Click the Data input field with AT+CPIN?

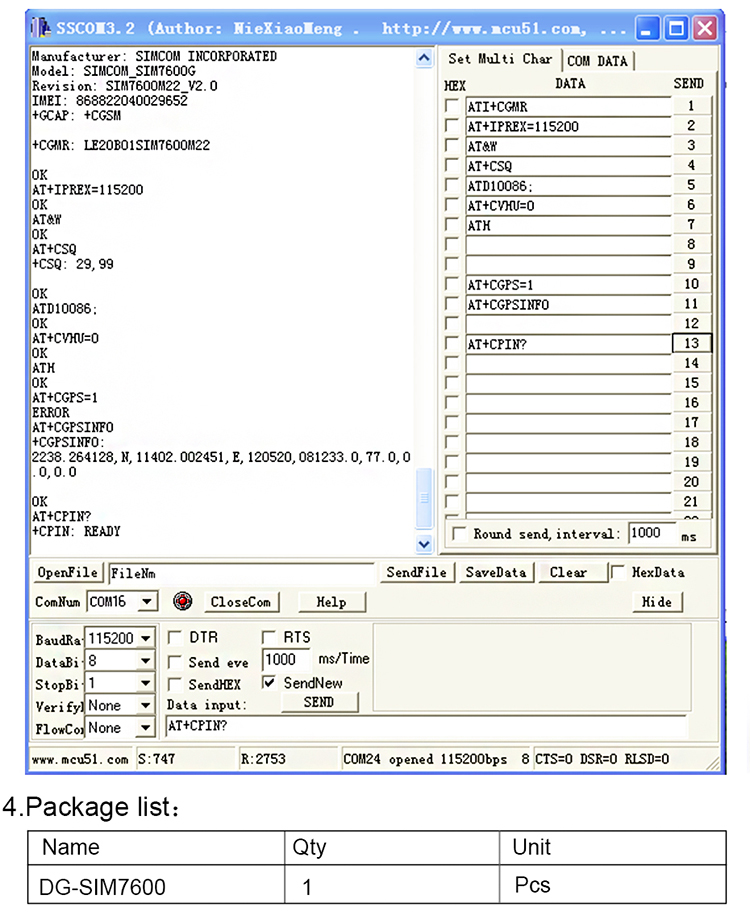425,726
